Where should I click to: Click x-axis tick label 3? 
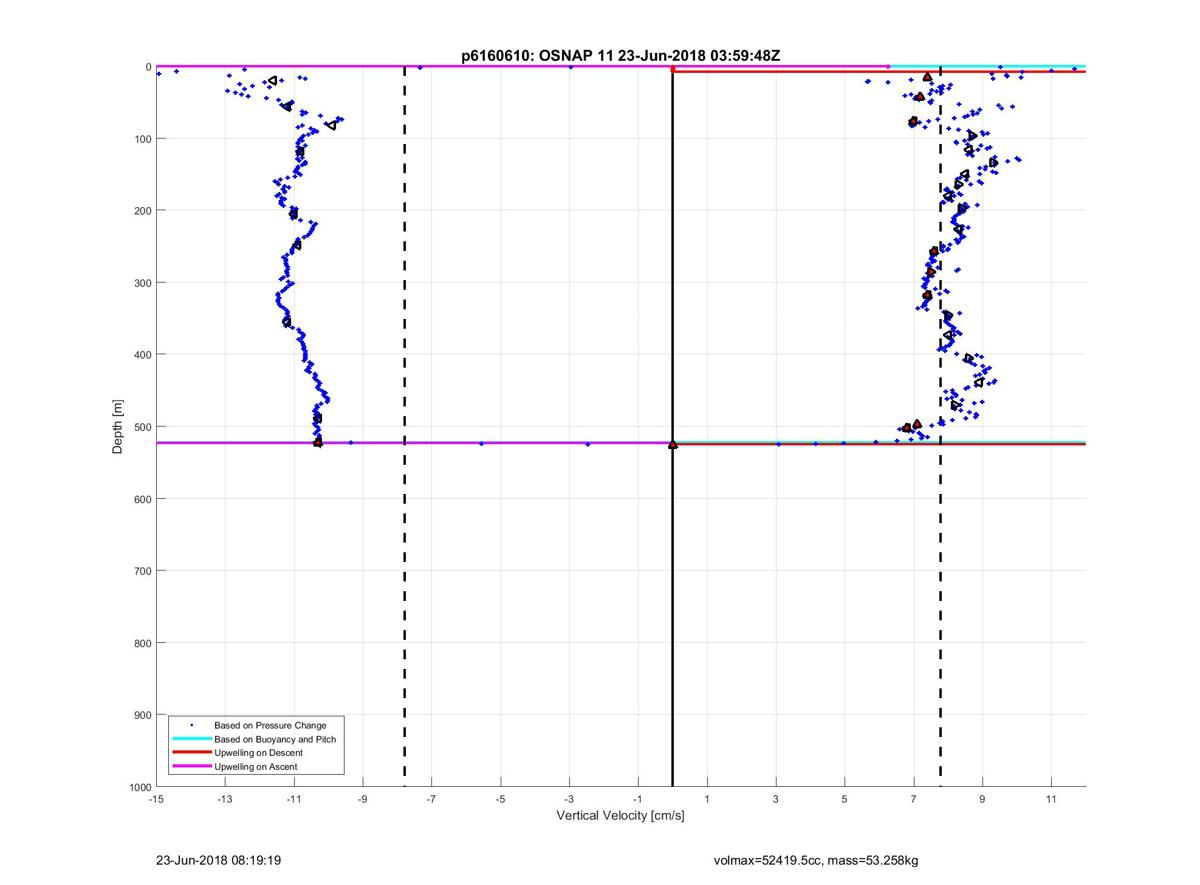776,799
